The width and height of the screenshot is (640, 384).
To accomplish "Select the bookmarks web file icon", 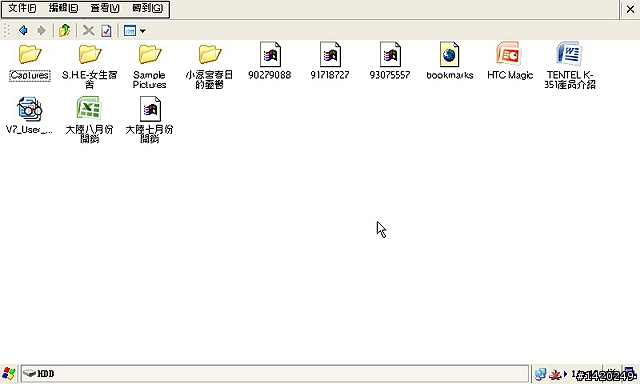I will [449, 54].
